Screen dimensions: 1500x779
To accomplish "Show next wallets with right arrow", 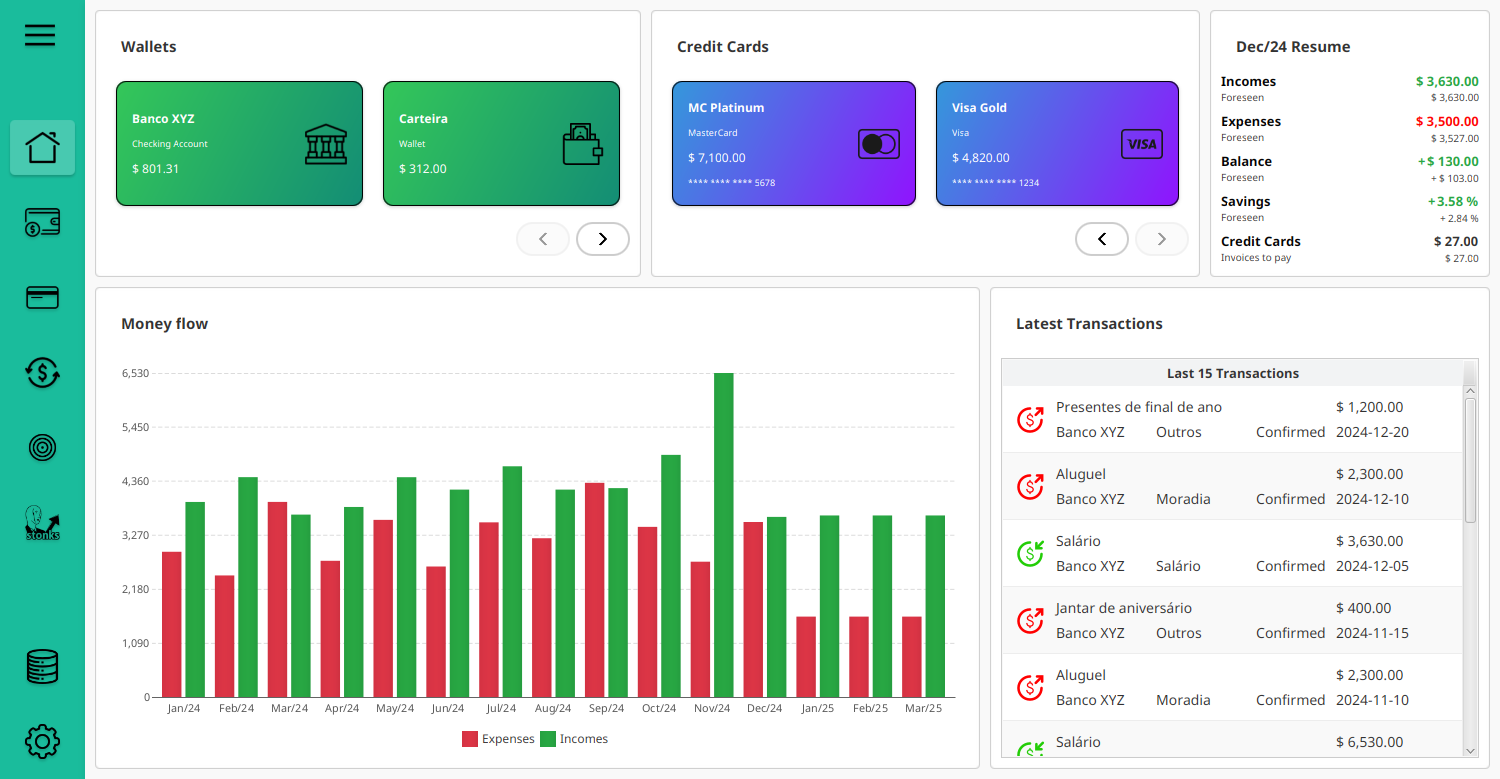I will click(603, 239).
